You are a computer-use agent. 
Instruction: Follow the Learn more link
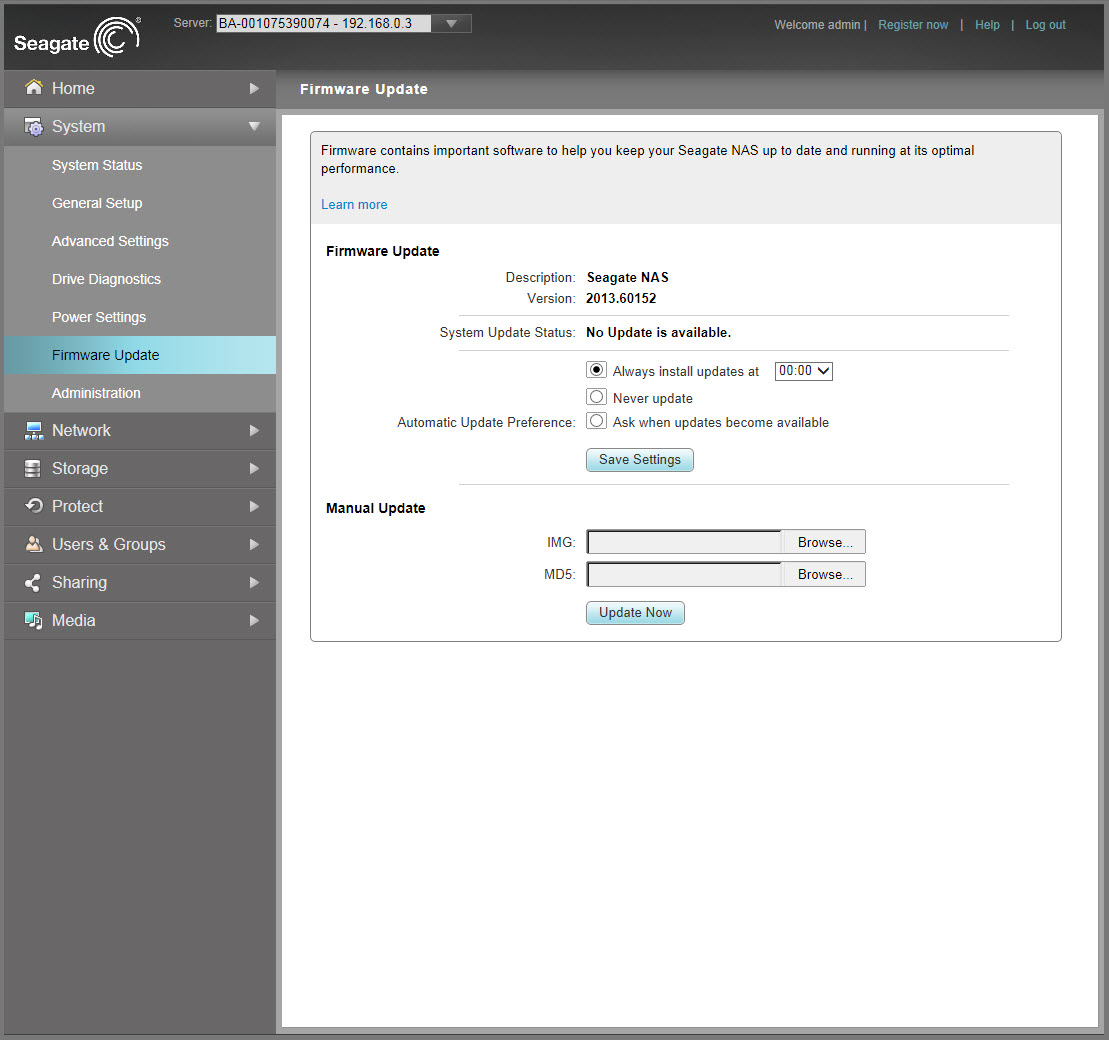pos(354,204)
